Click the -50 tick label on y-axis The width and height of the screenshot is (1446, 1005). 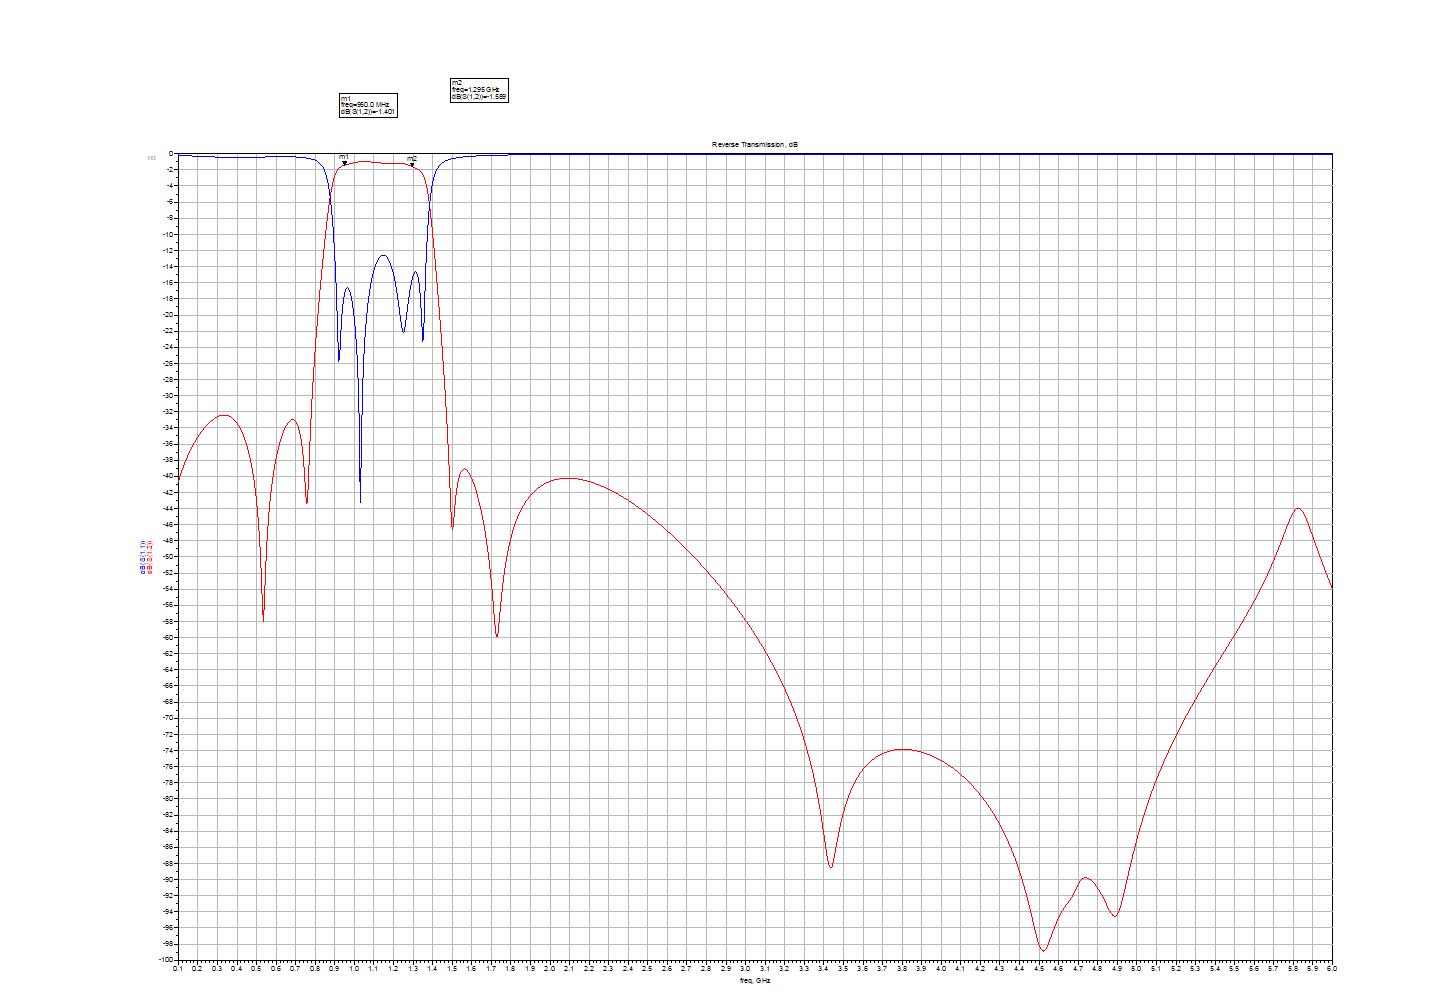[168, 557]
